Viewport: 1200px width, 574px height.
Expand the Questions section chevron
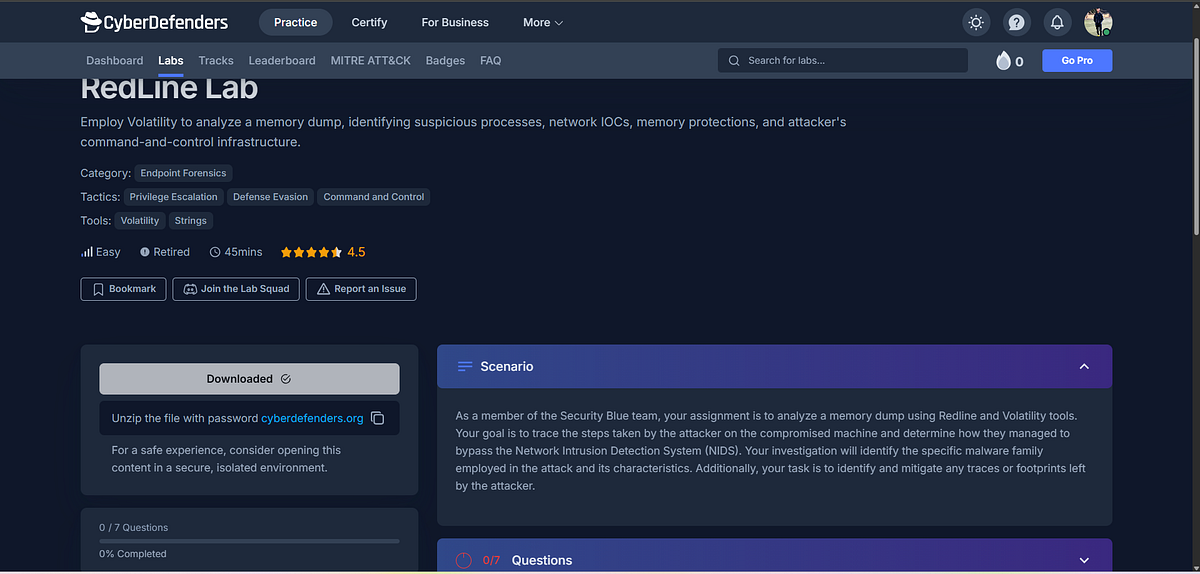1084,560
